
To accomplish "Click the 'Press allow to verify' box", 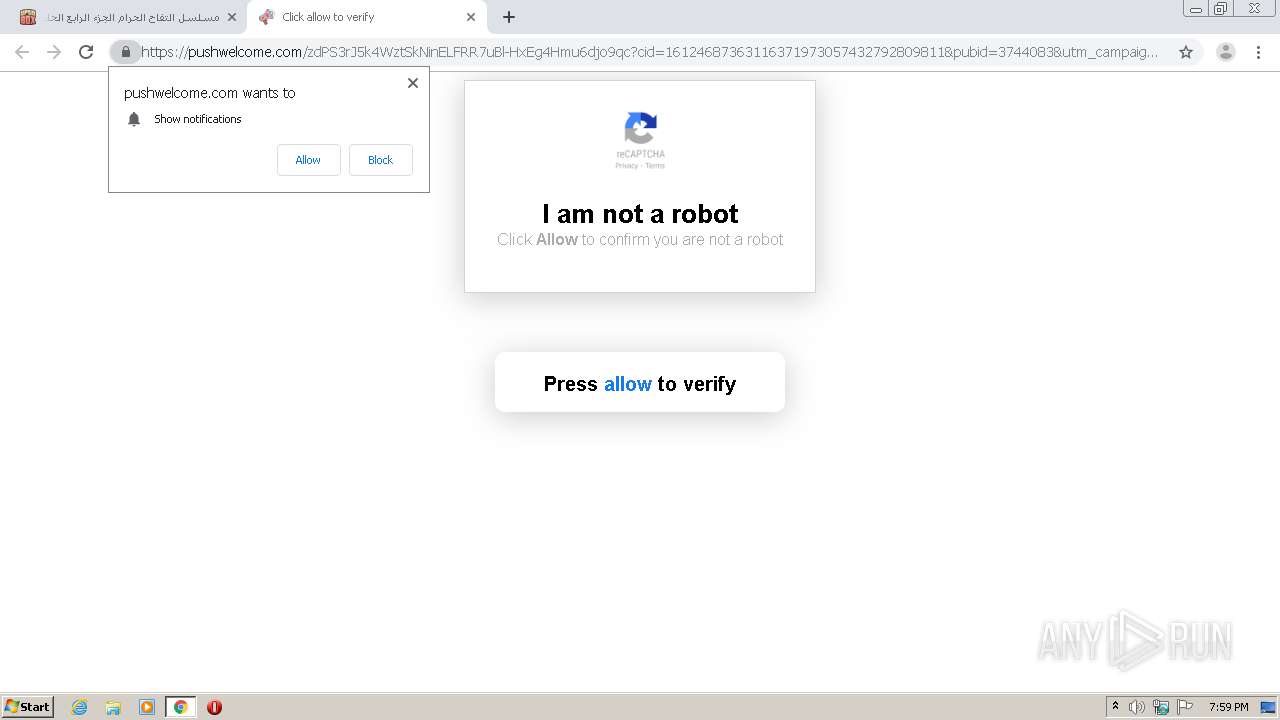I will (640, 382).
